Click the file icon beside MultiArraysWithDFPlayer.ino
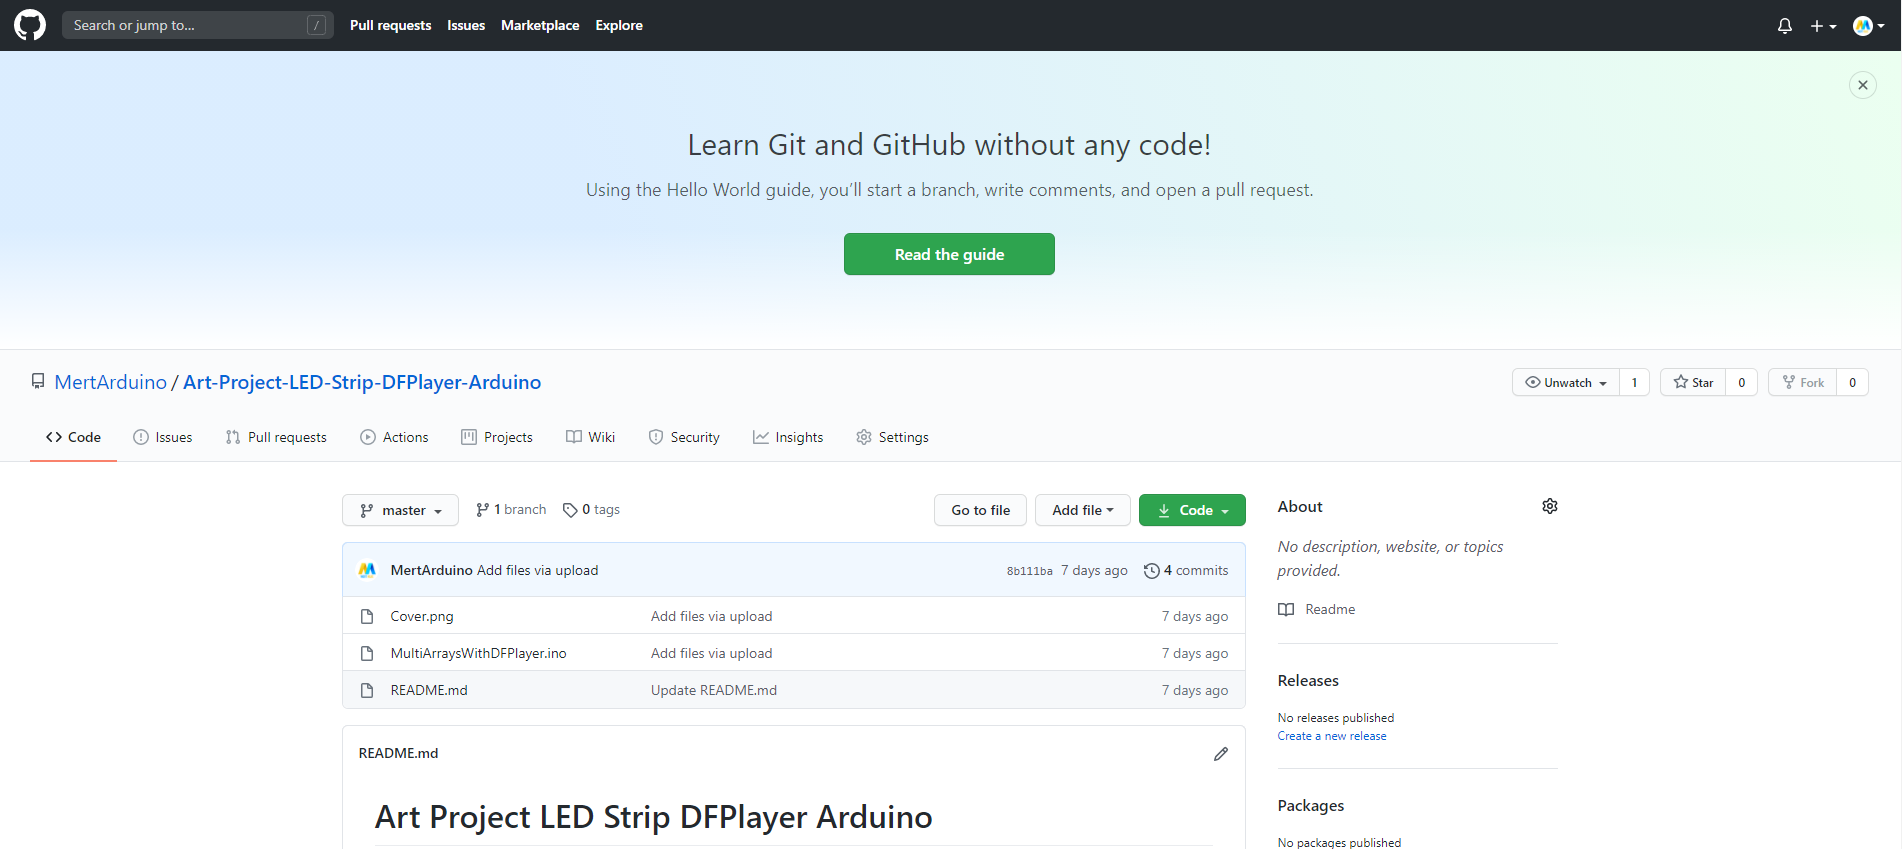The width and height of the screenshot is (1902, 849). [x=367, y=653]
